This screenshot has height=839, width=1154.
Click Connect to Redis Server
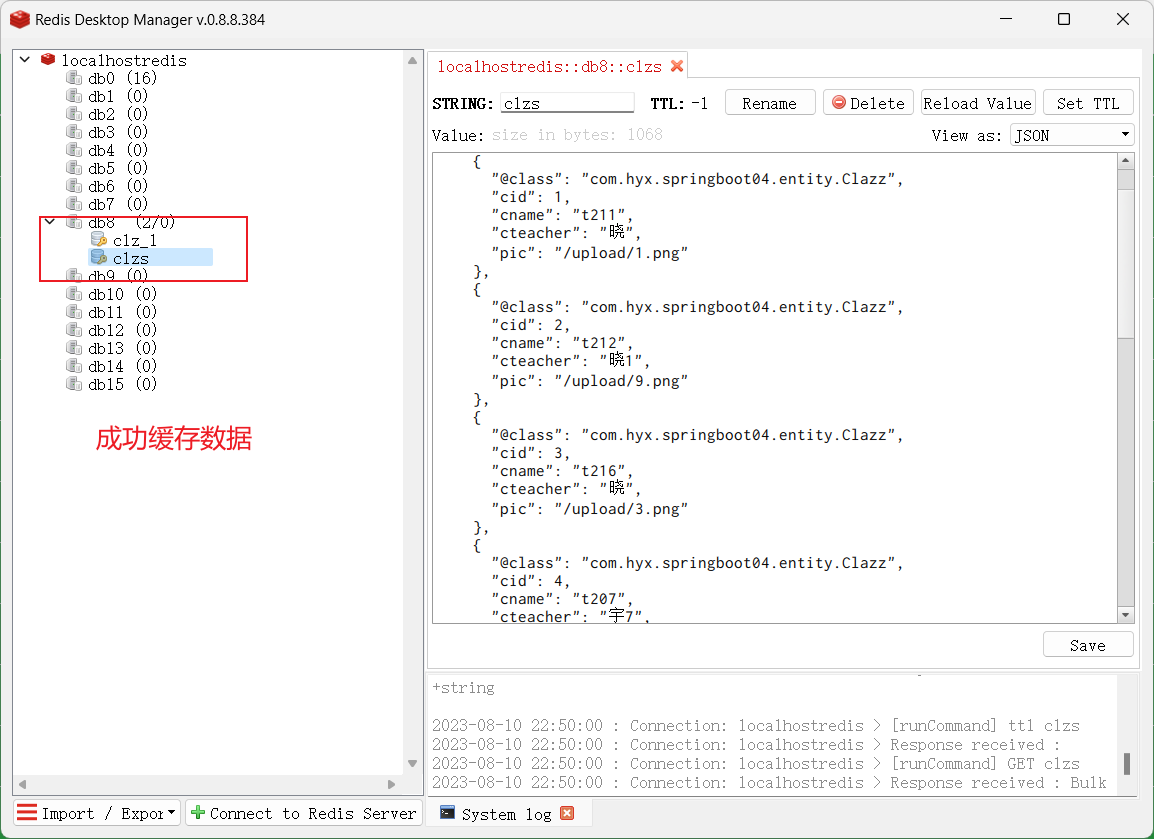pos(304,813)
